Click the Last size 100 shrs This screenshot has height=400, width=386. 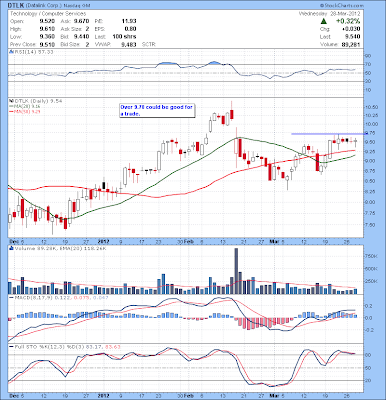click(124, 37)
